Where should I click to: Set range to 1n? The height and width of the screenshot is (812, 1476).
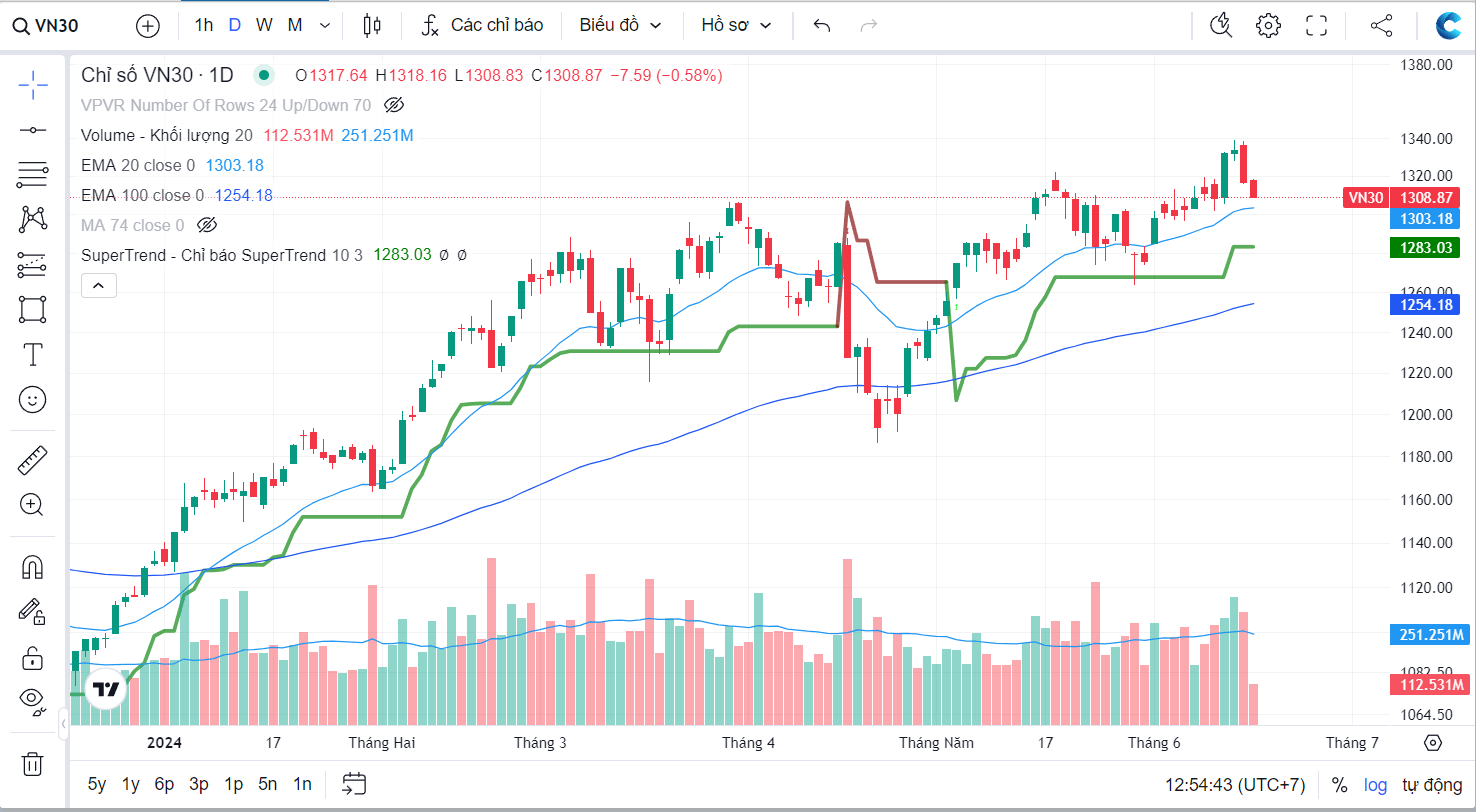click(302, 784)
